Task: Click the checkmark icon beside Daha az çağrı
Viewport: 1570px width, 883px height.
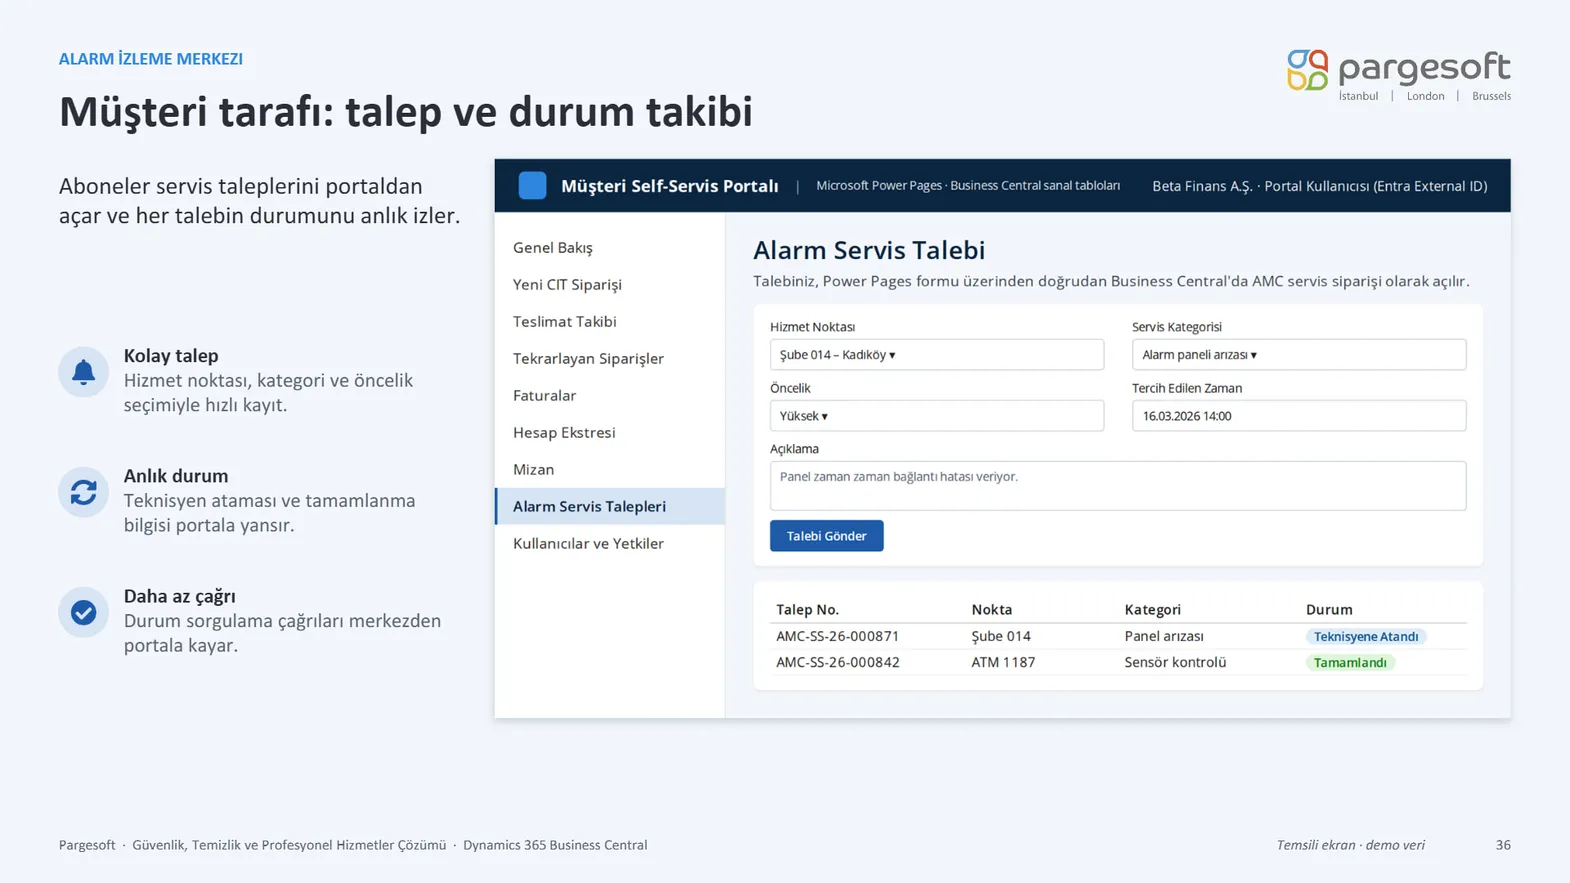Action: (84, 612)
